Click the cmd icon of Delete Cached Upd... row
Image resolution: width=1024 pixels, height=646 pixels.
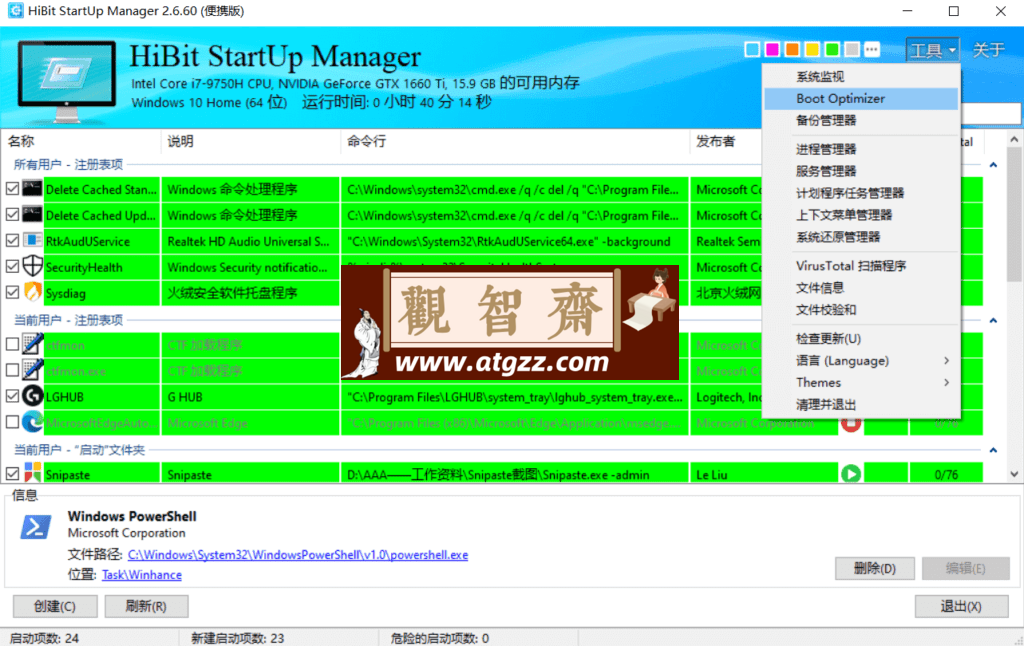click(32, 215)
